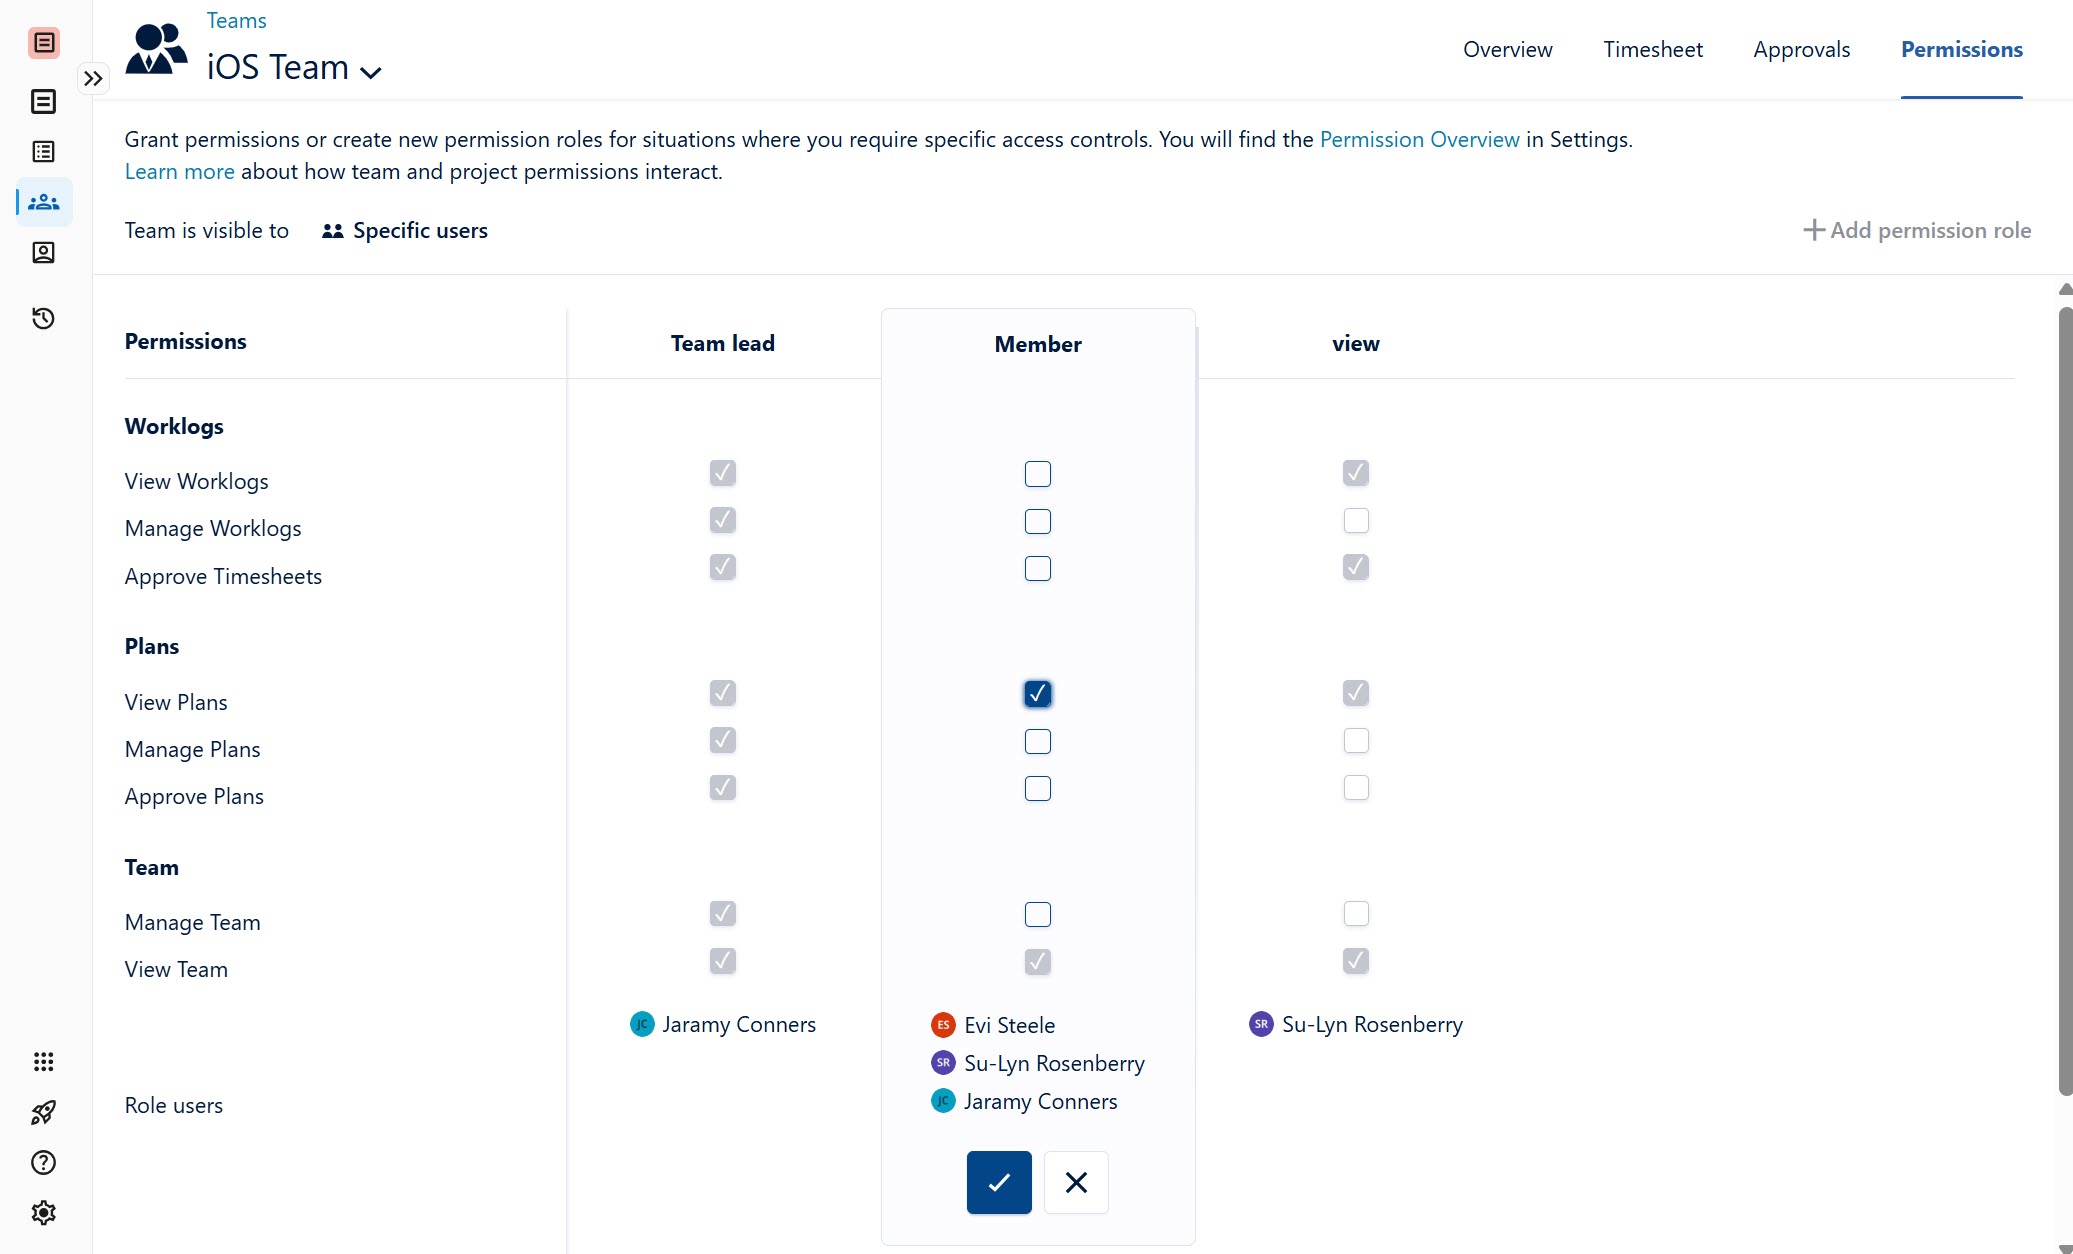Open the Permission Overview link
This screenshot has height=1254, width=2073.
pos(1419,139)
